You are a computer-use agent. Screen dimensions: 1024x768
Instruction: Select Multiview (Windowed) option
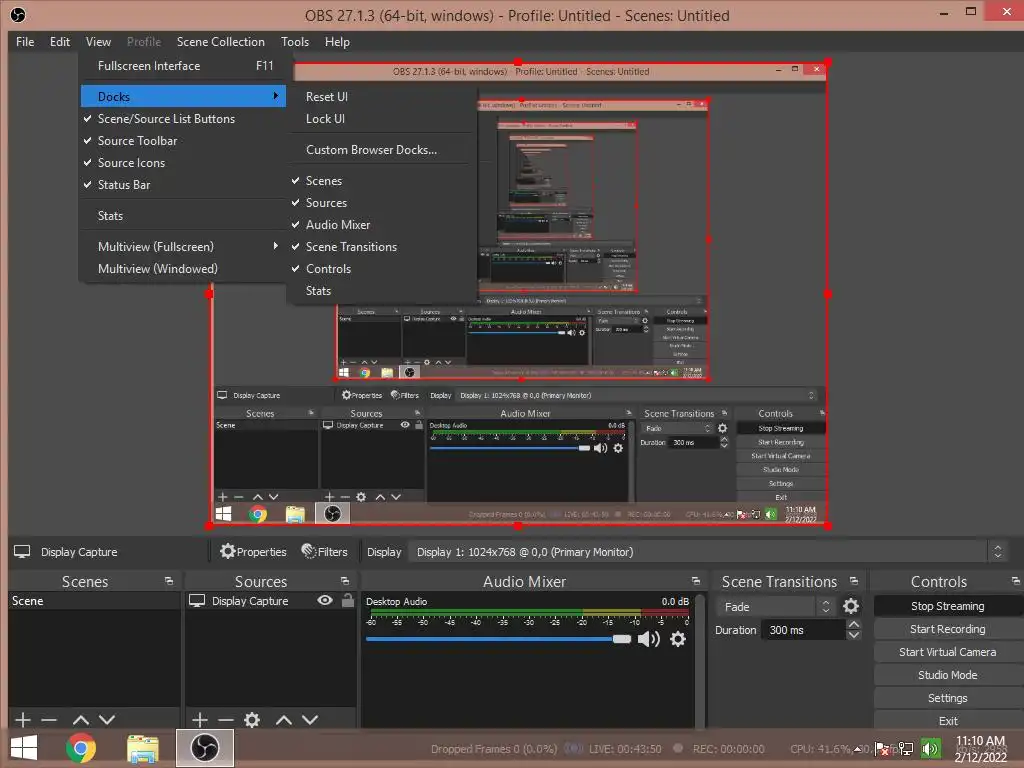(x=183, y=269)
